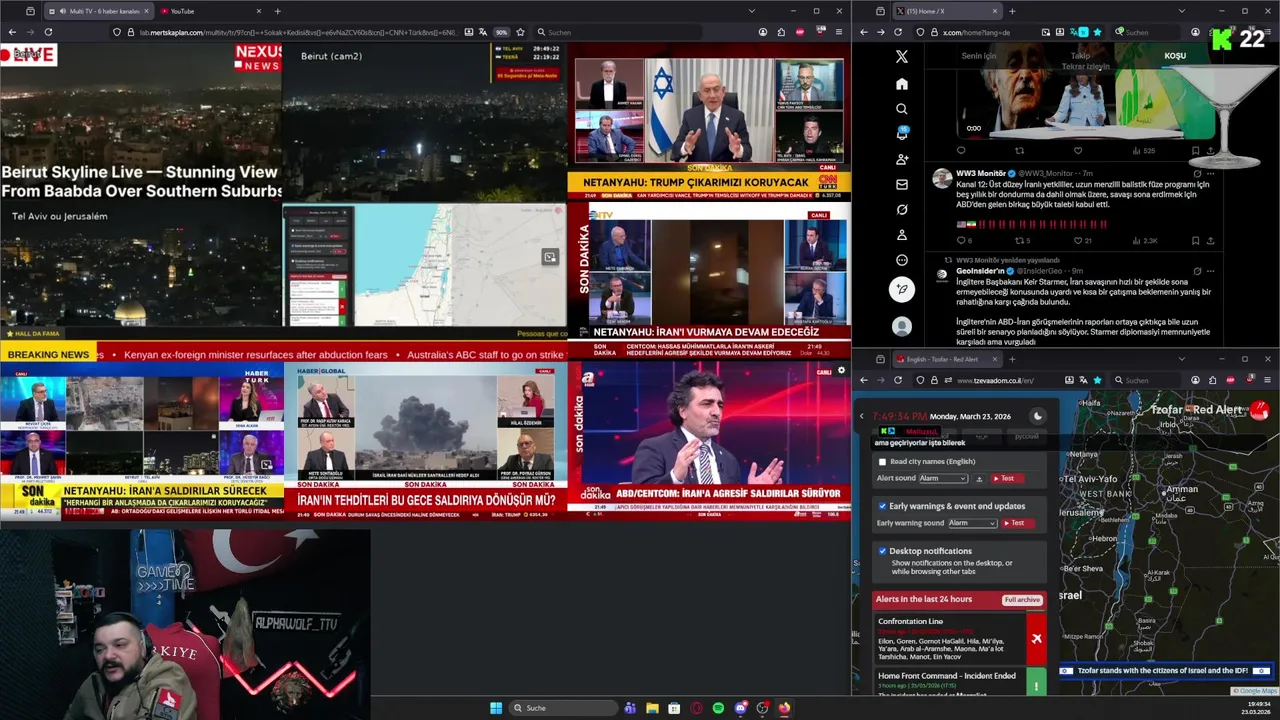Open Spotify from the taskbar

(718, 708)
